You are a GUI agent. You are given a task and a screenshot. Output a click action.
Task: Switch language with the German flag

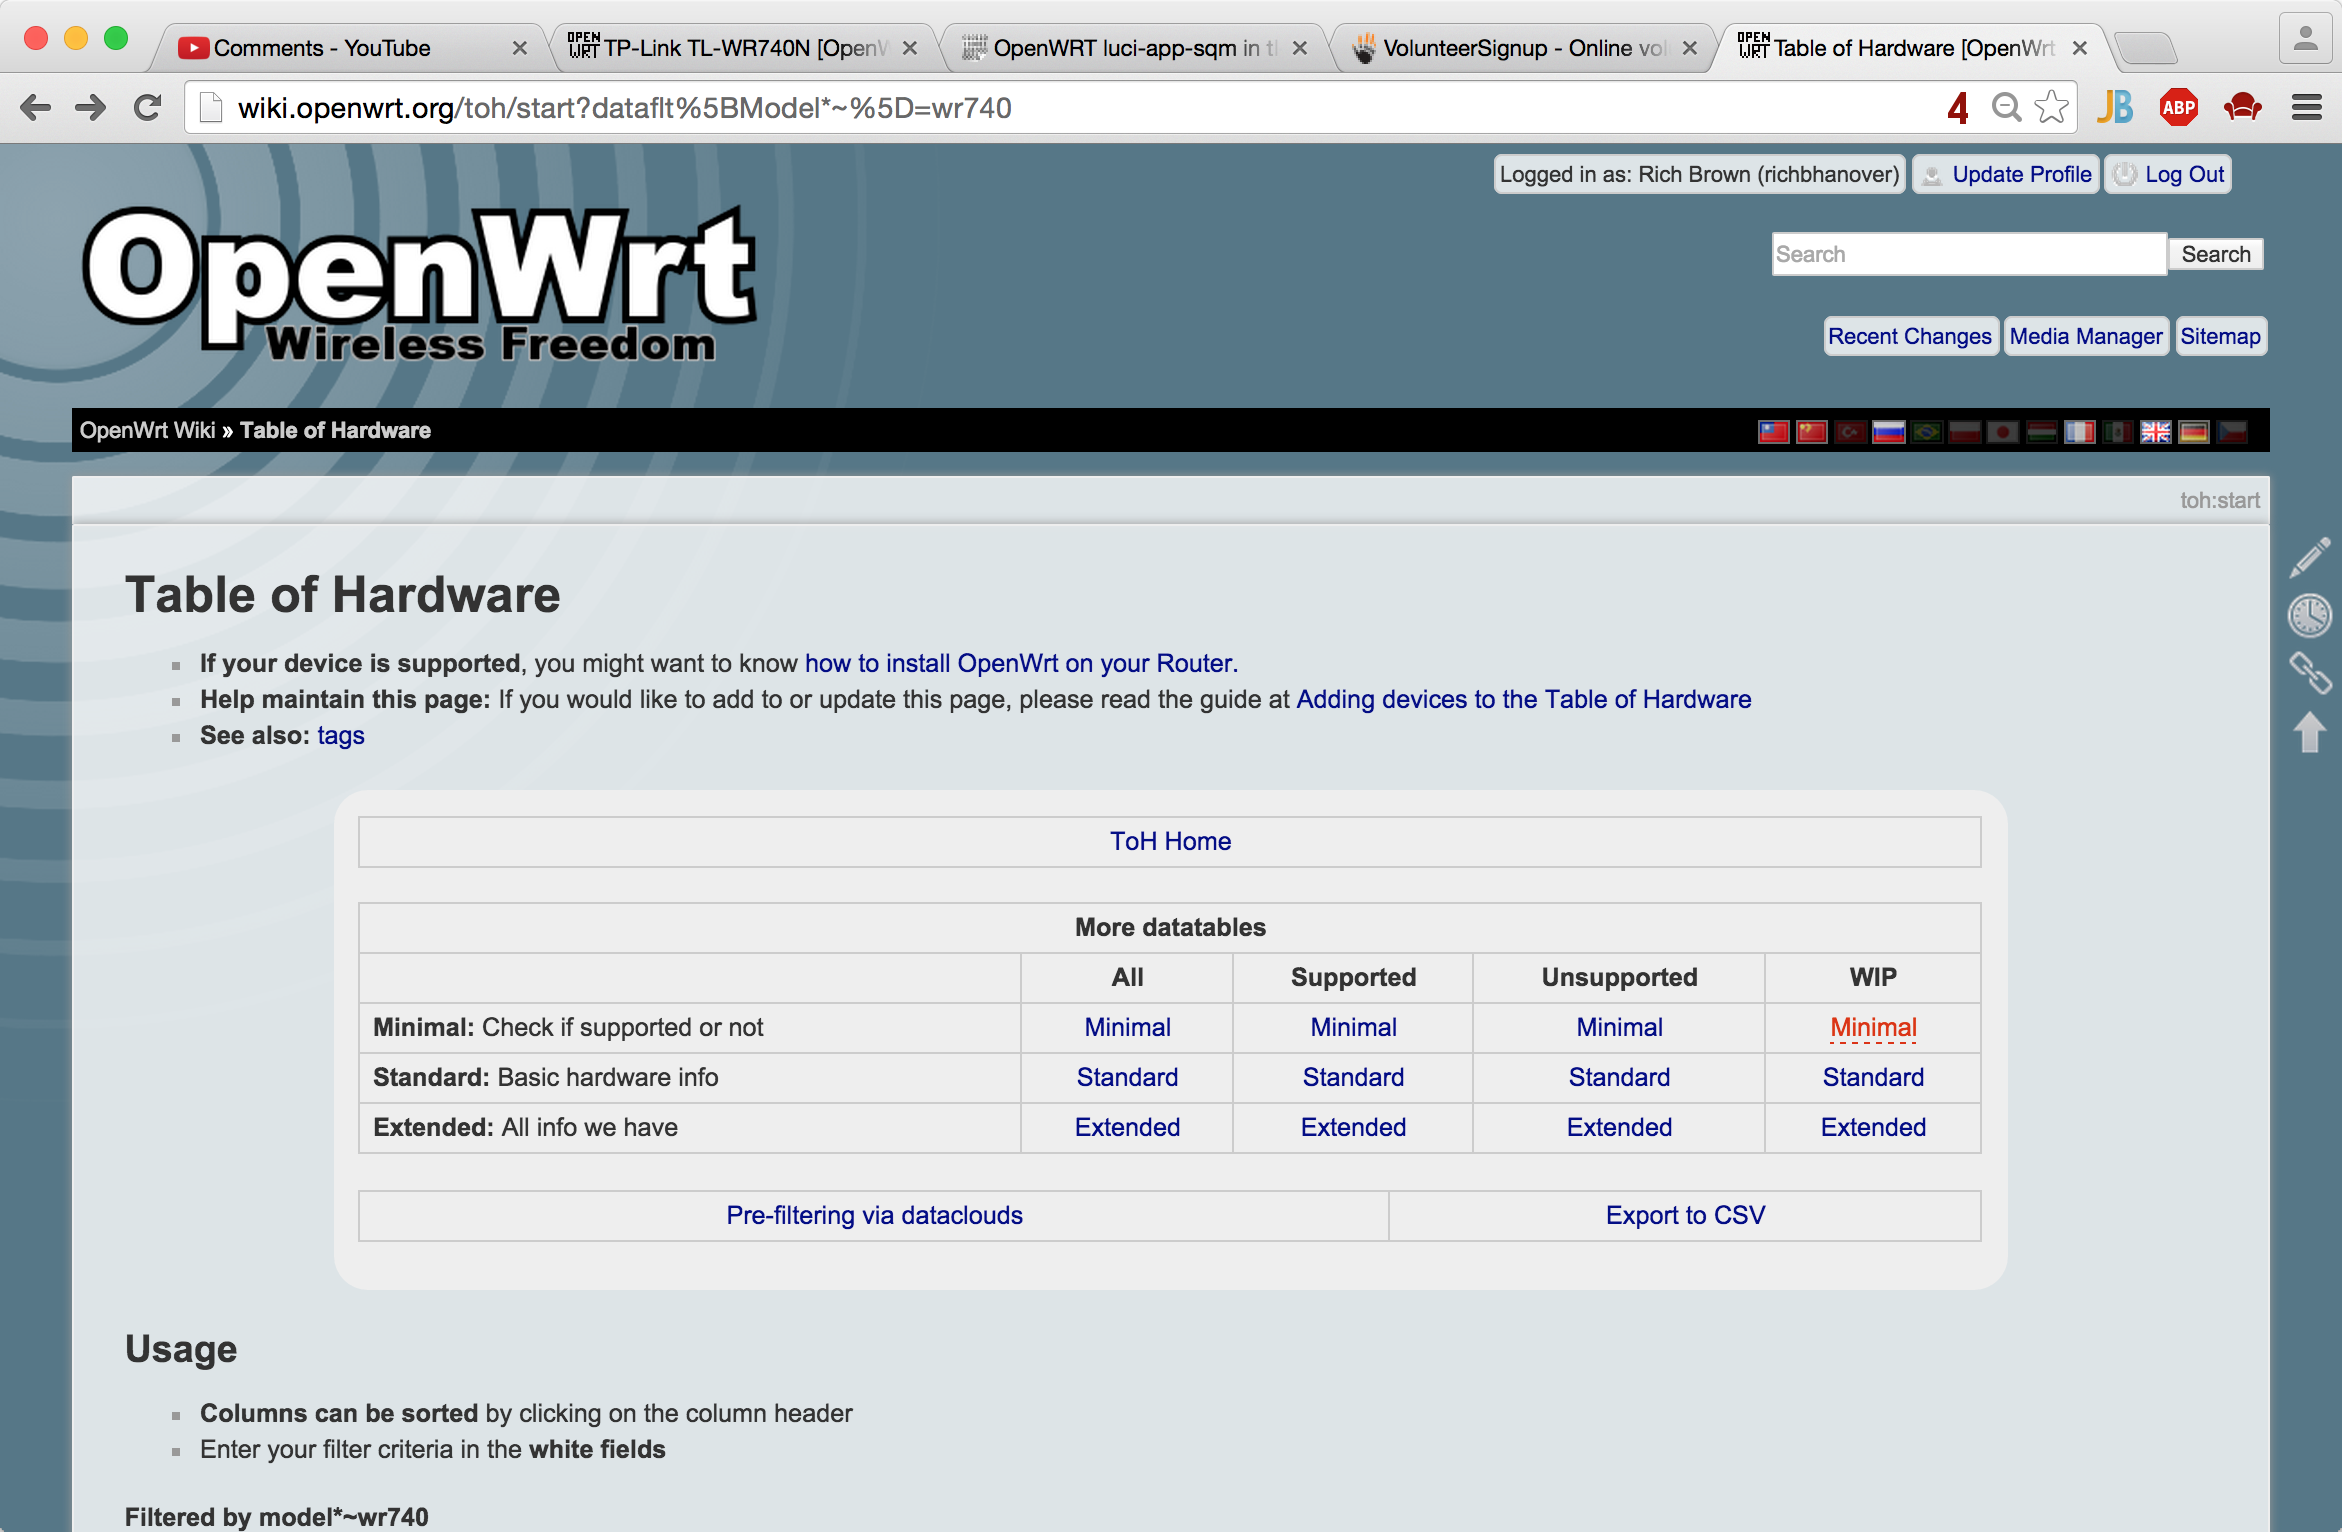[x=2194, y=431]
